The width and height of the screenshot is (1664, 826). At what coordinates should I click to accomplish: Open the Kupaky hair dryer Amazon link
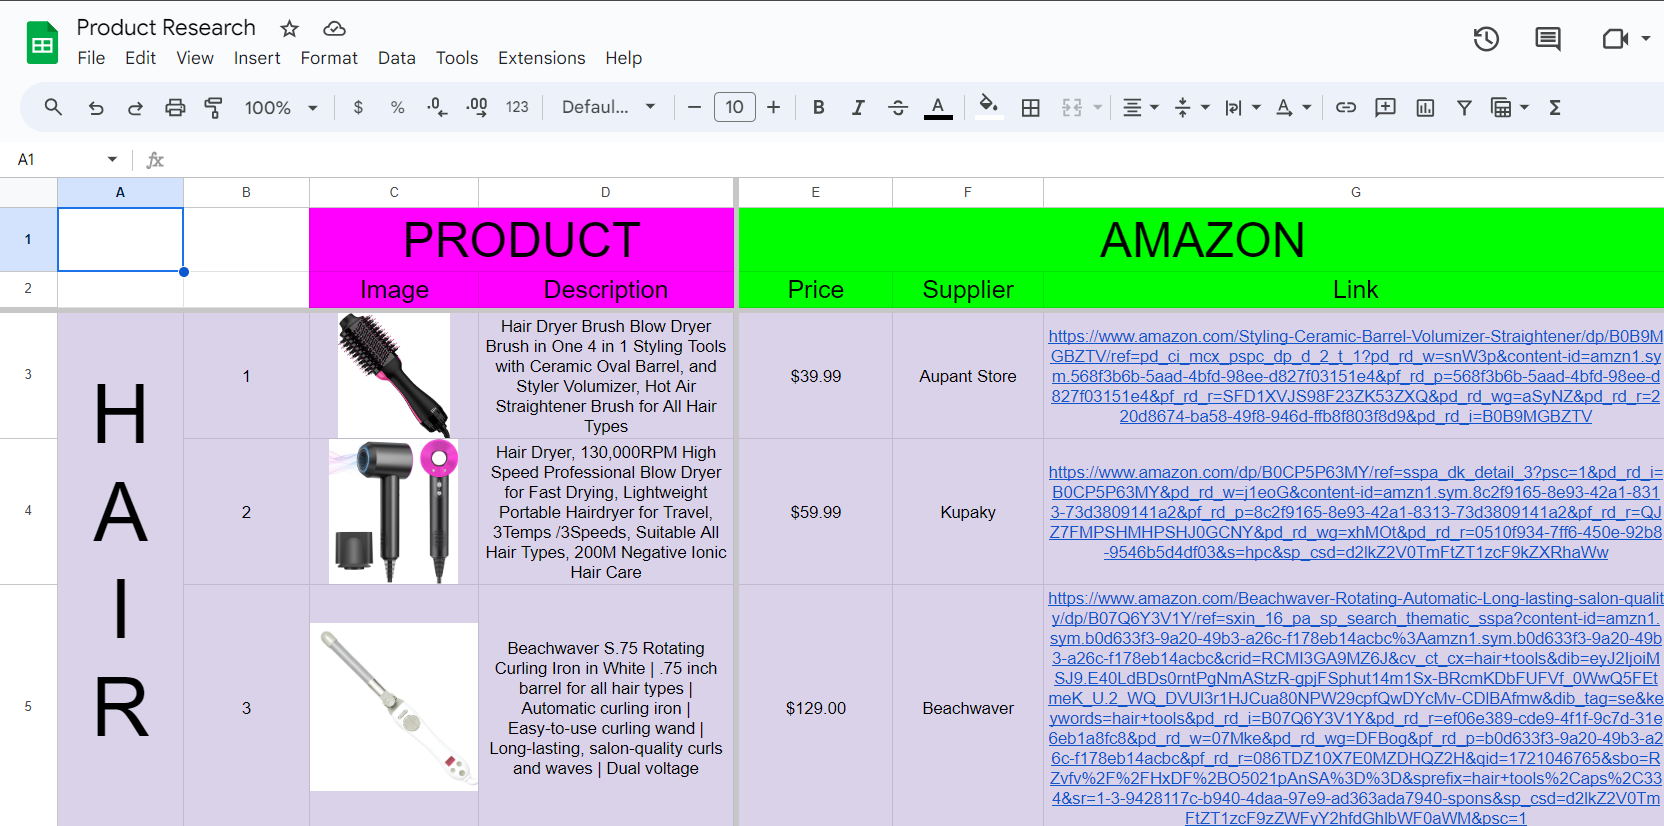(x=1355, y=512)
